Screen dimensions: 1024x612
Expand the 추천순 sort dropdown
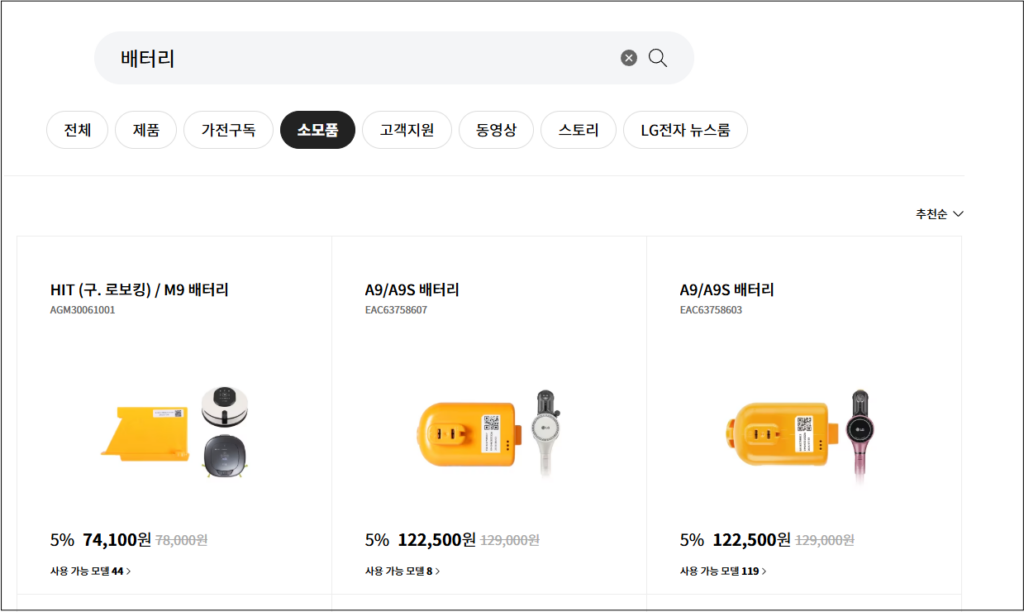pyautogui.click(x=939, y=214)
